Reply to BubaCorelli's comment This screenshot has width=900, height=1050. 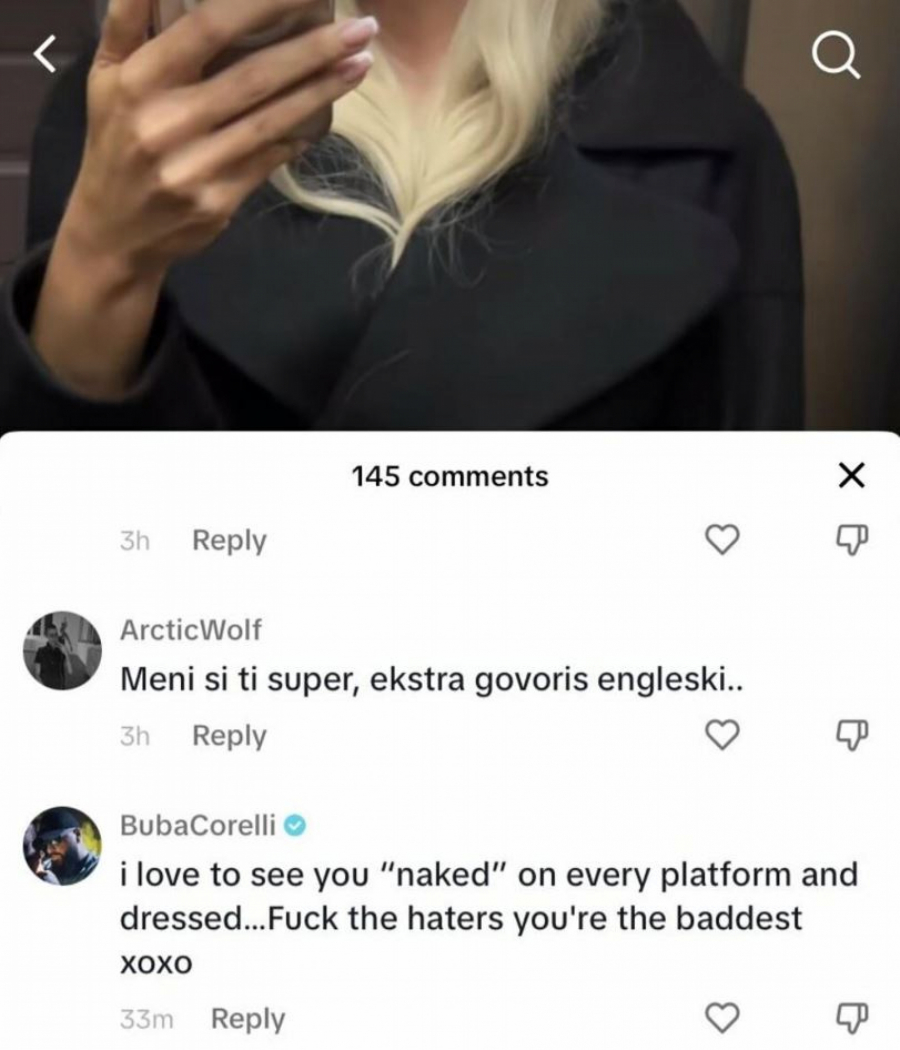pos(248,1019)
